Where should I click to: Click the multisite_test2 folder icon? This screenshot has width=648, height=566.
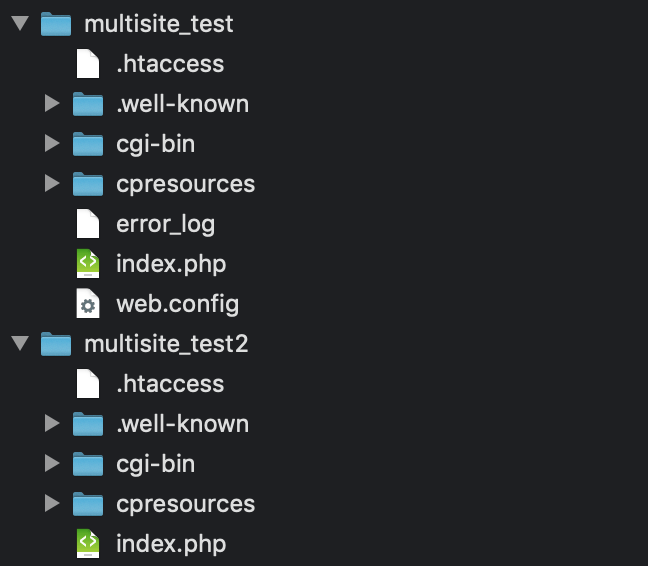pos(56,344)
